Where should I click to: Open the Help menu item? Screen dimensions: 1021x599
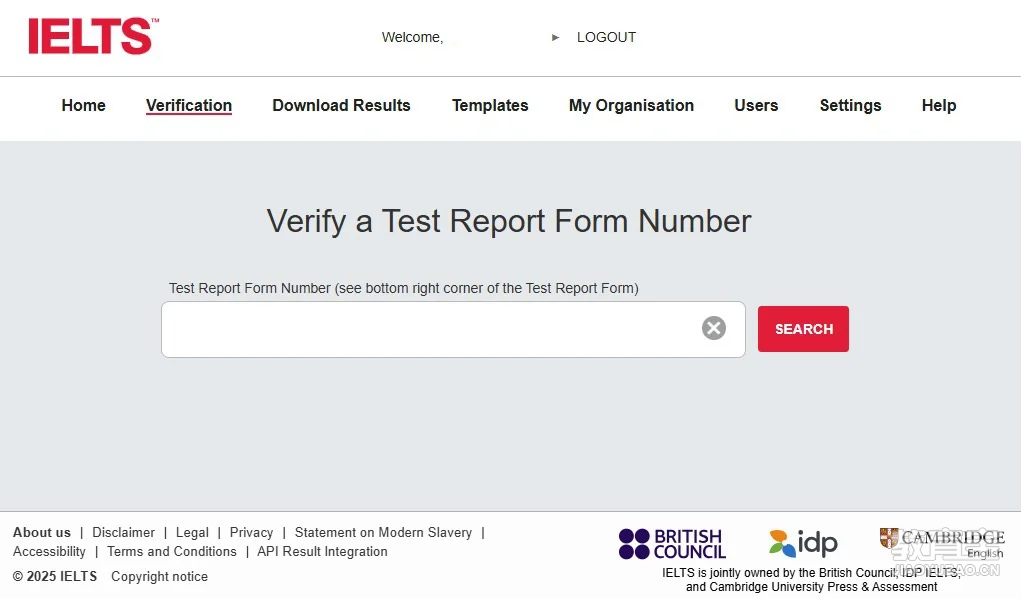click(x=939, y=105)
